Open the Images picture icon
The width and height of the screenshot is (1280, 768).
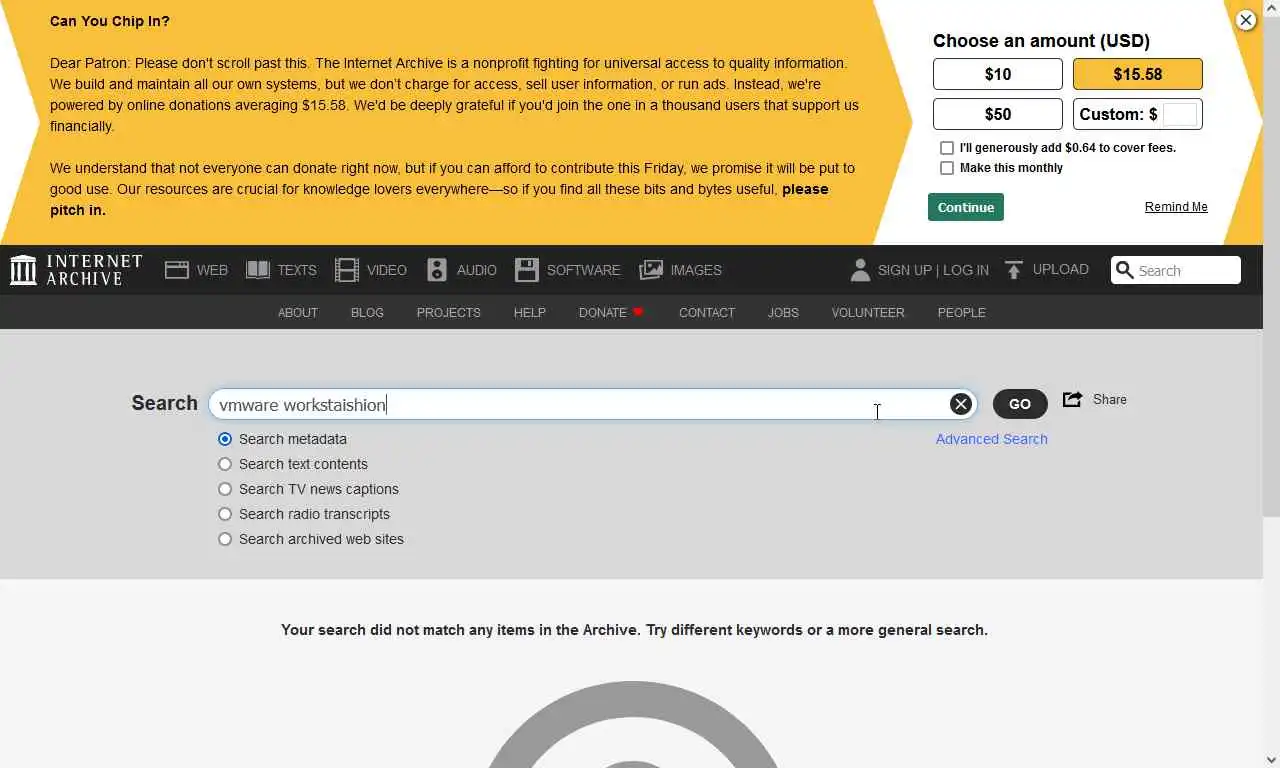coord(651,270)
